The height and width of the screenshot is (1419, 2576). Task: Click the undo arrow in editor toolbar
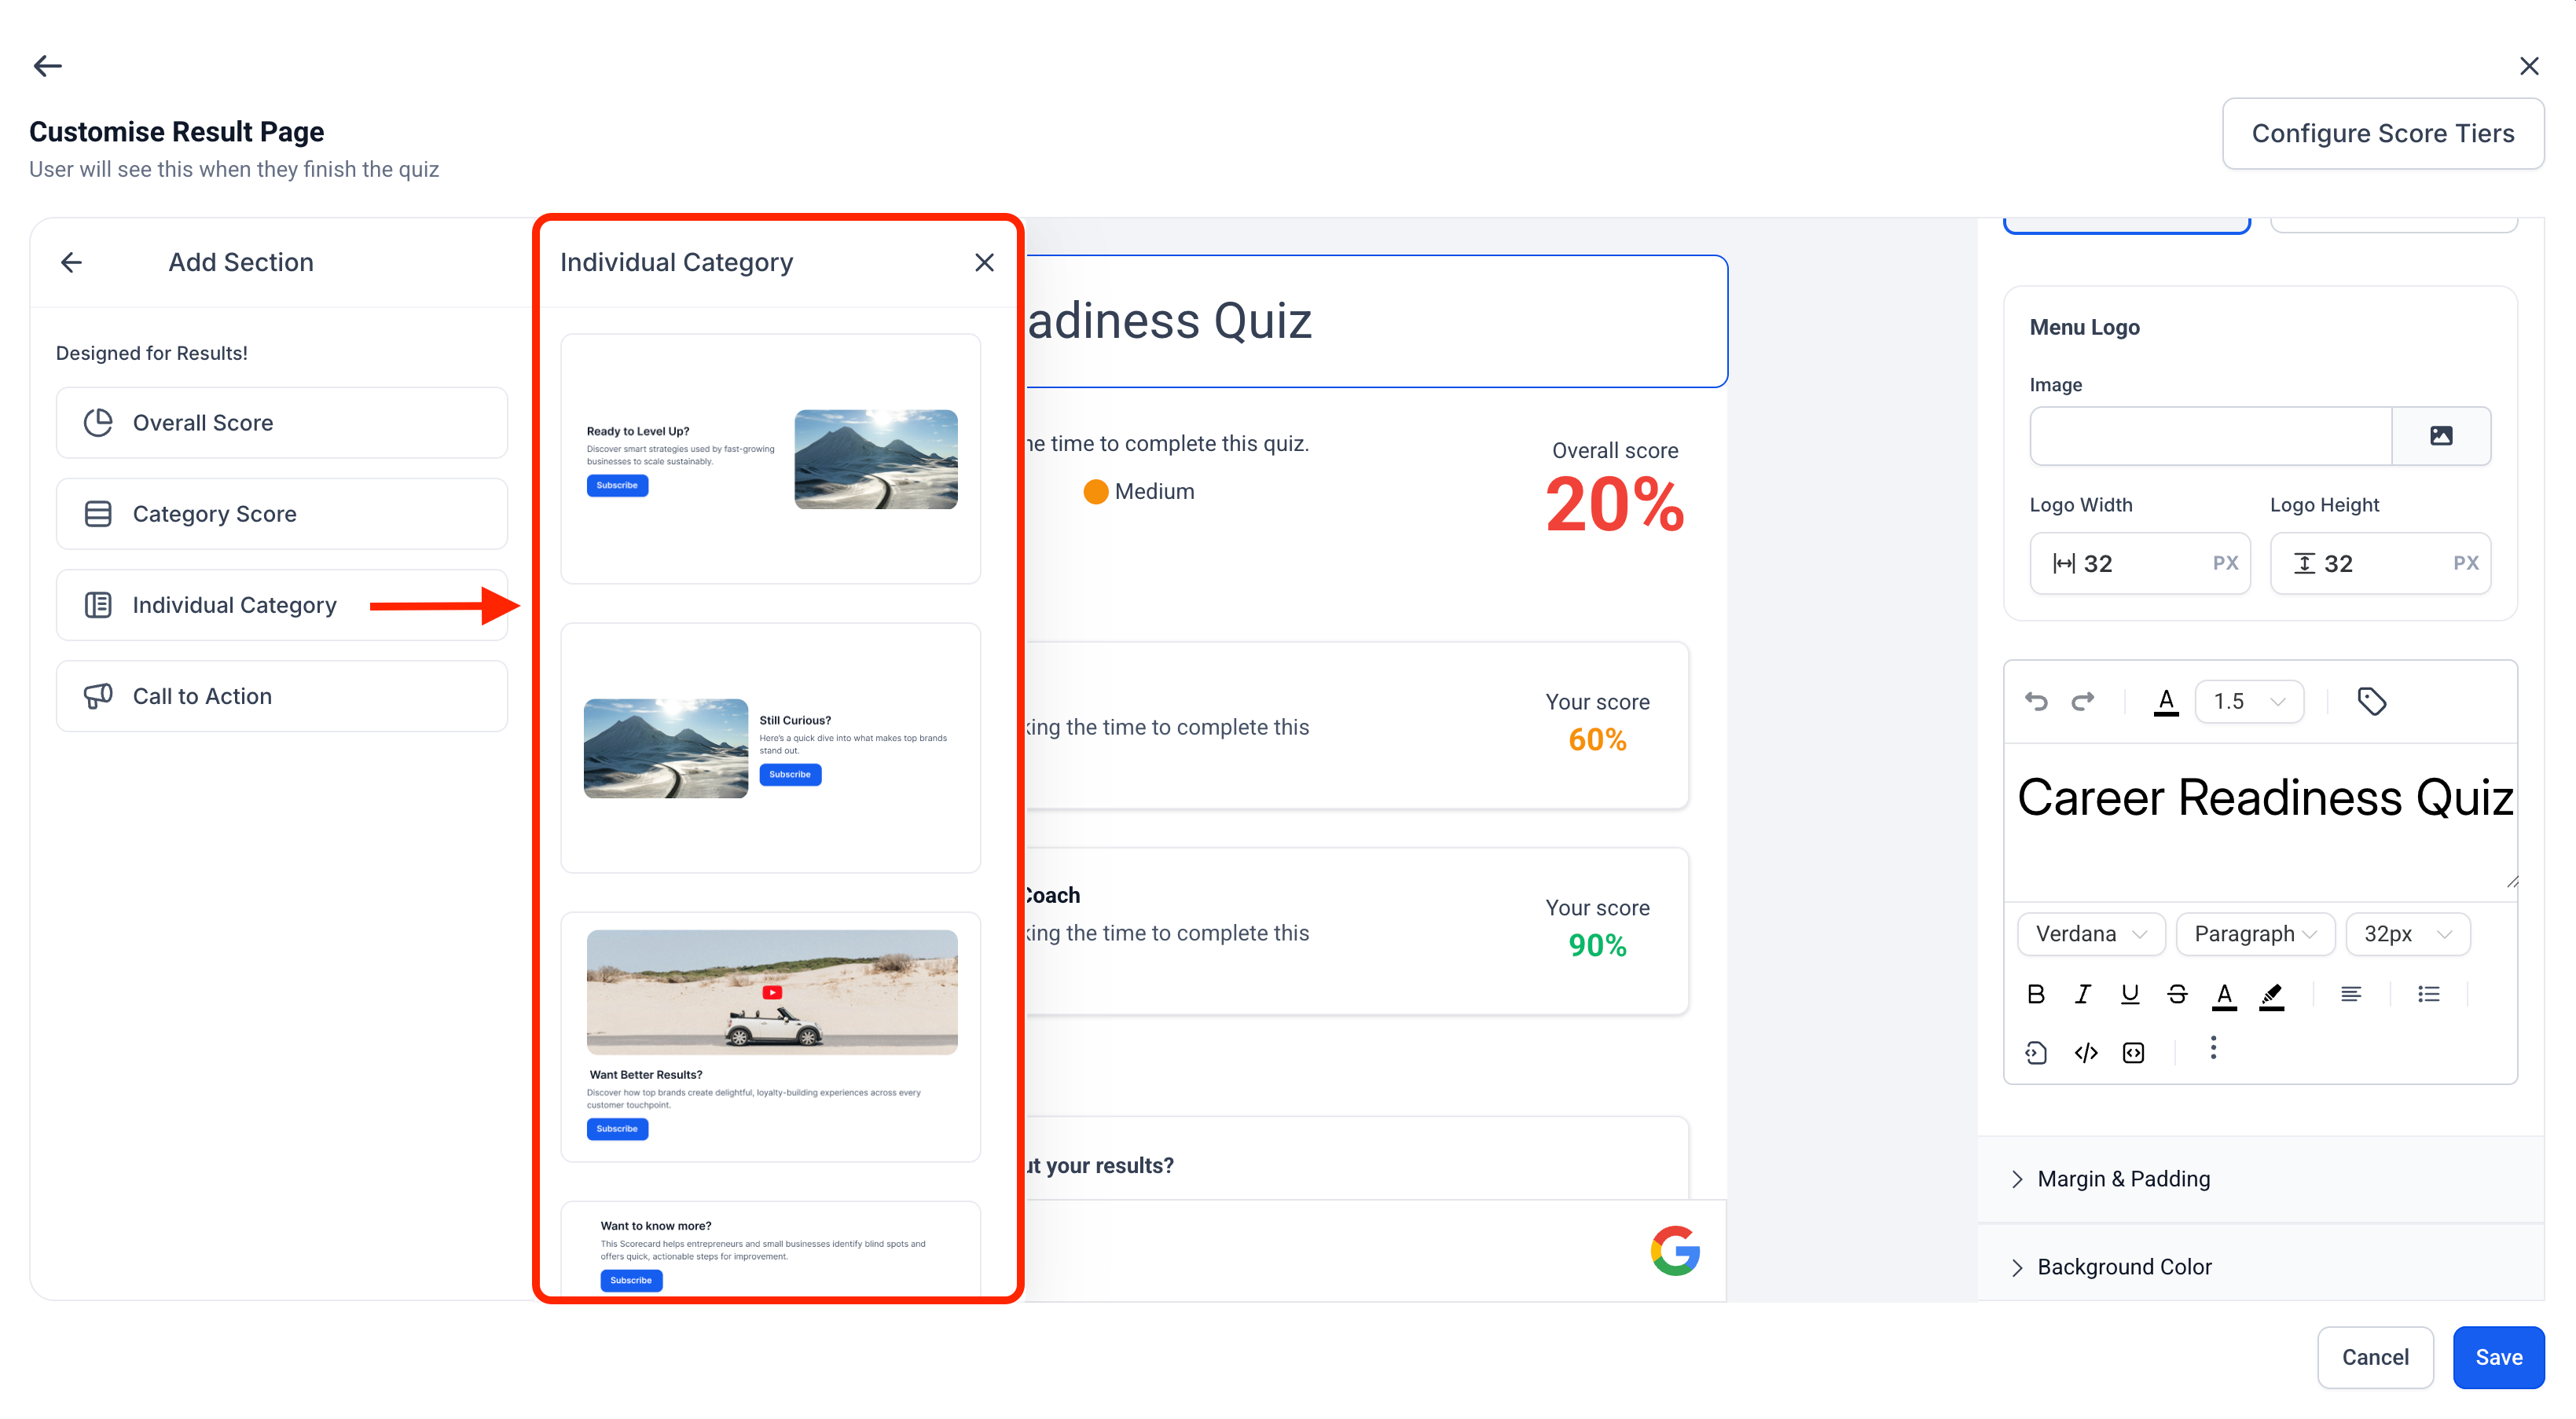2036,701
